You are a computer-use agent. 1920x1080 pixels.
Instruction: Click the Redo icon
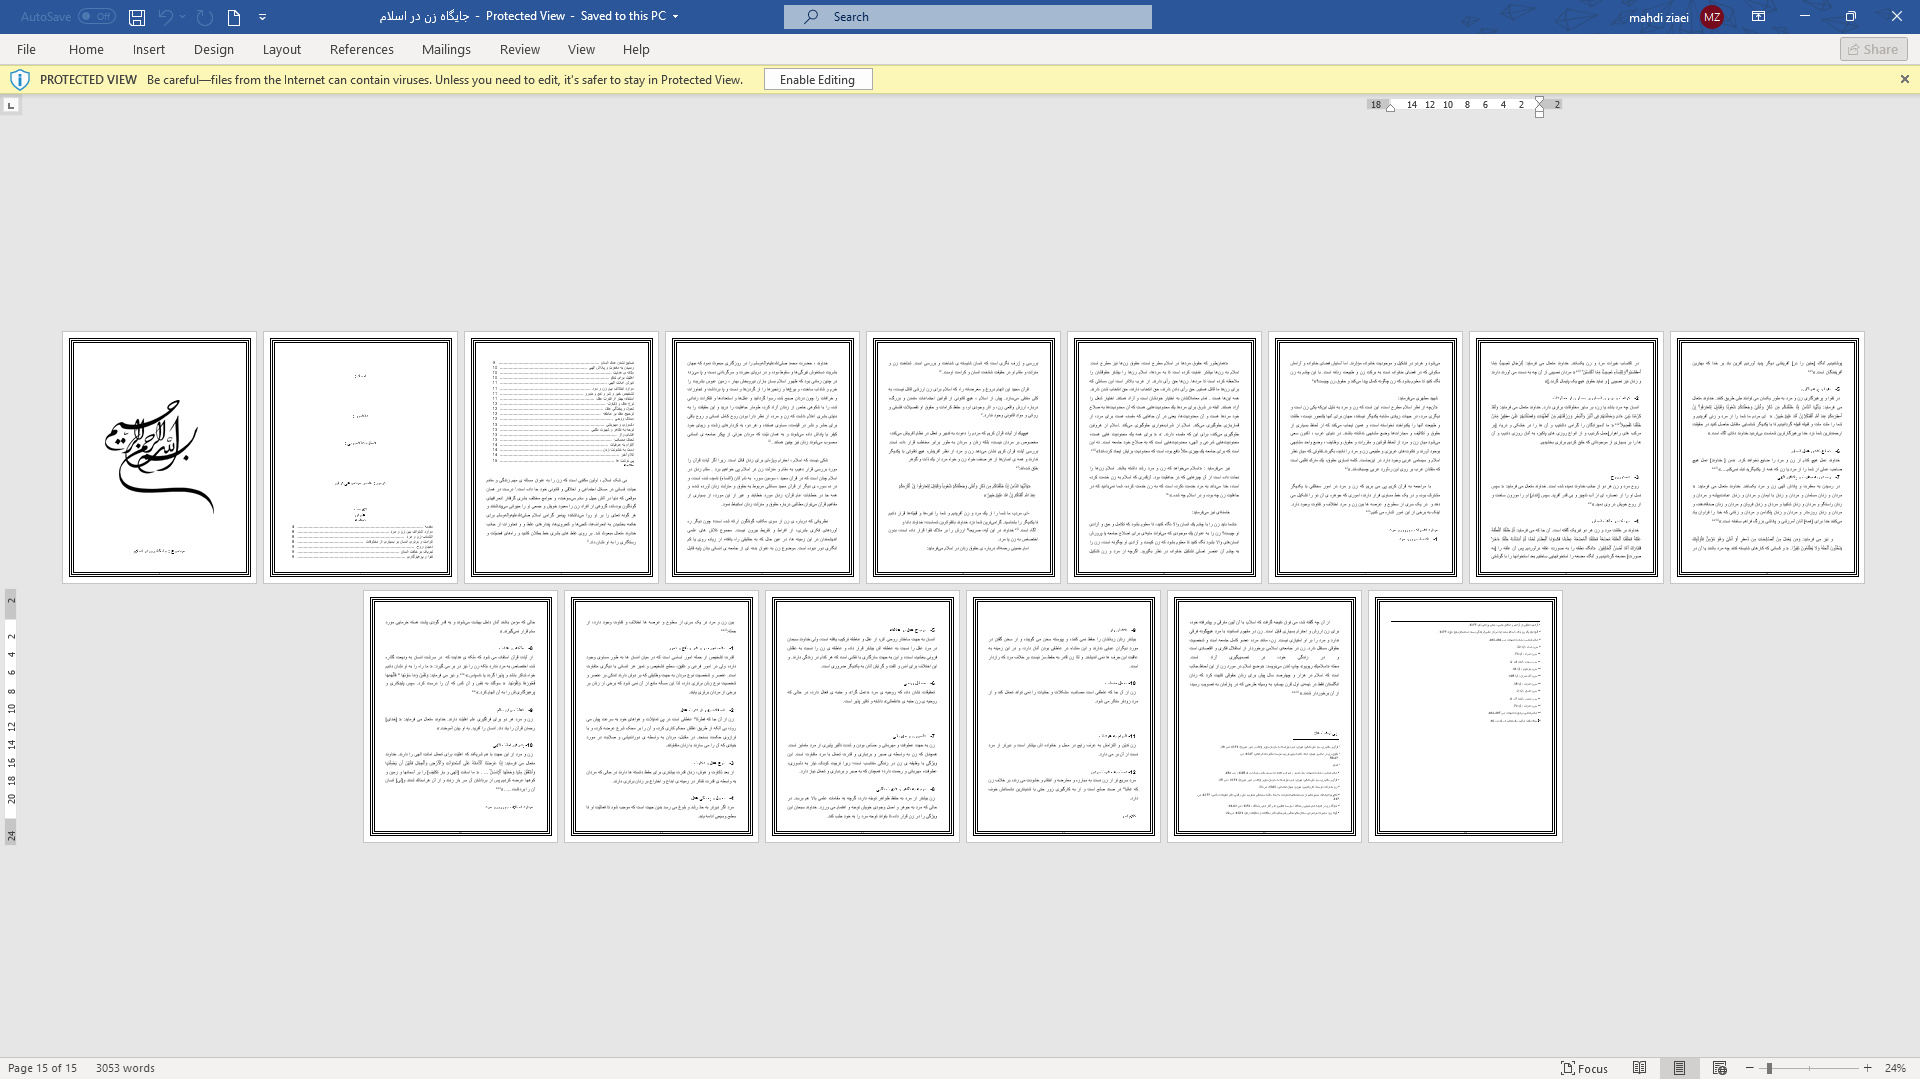click(x=204, y=16)
